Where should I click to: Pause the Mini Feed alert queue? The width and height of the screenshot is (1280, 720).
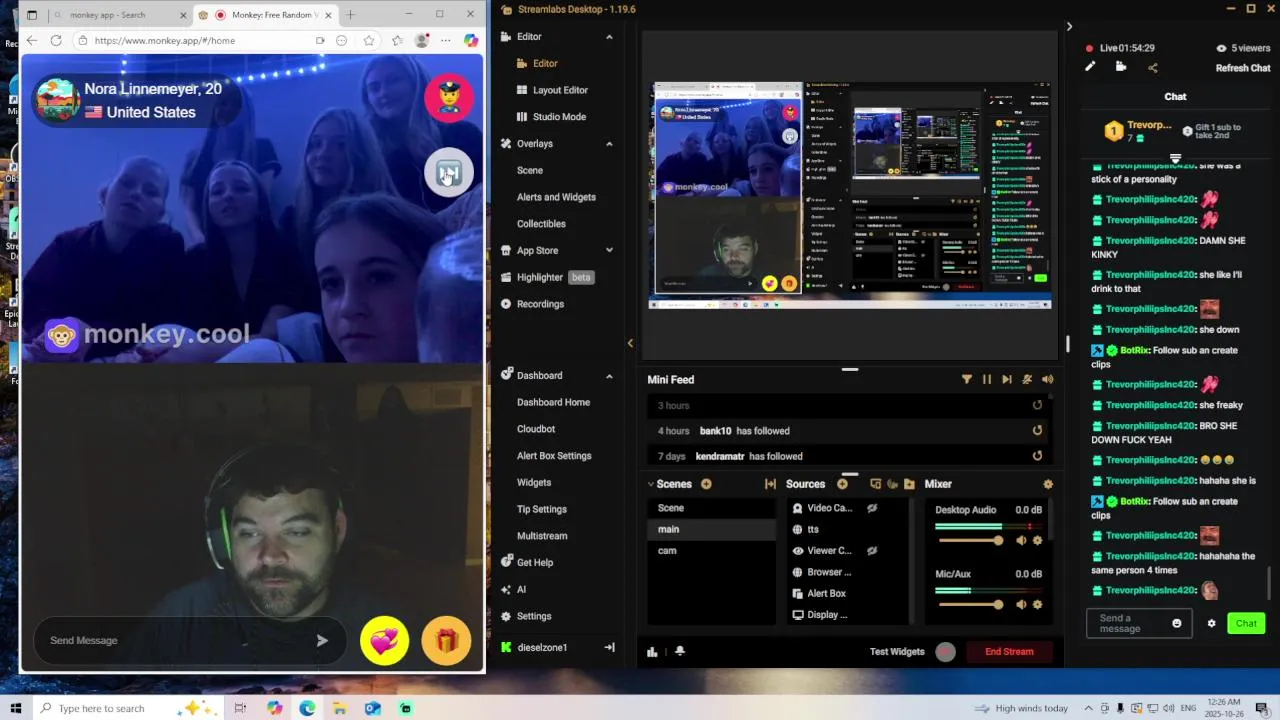pos(987,380)
